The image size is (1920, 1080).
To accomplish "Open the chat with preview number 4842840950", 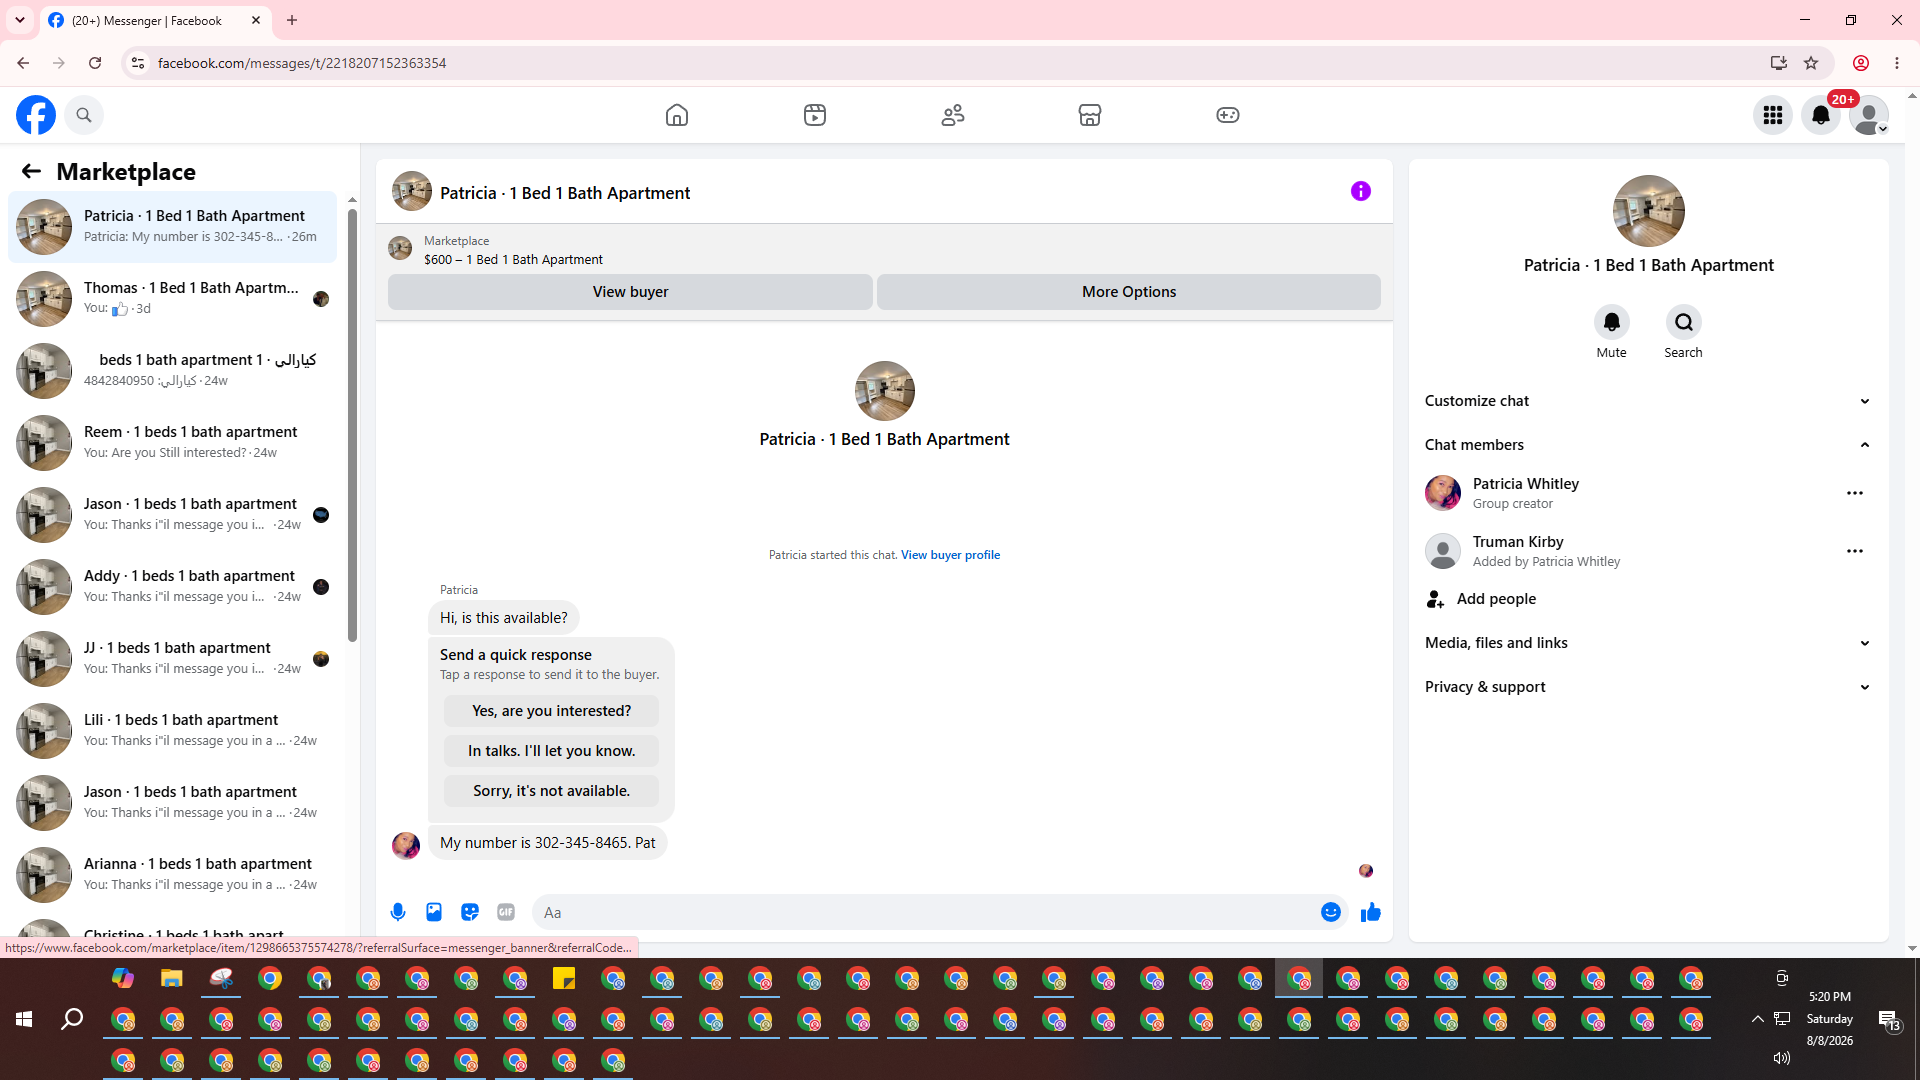I will click(x=172, y=371).
